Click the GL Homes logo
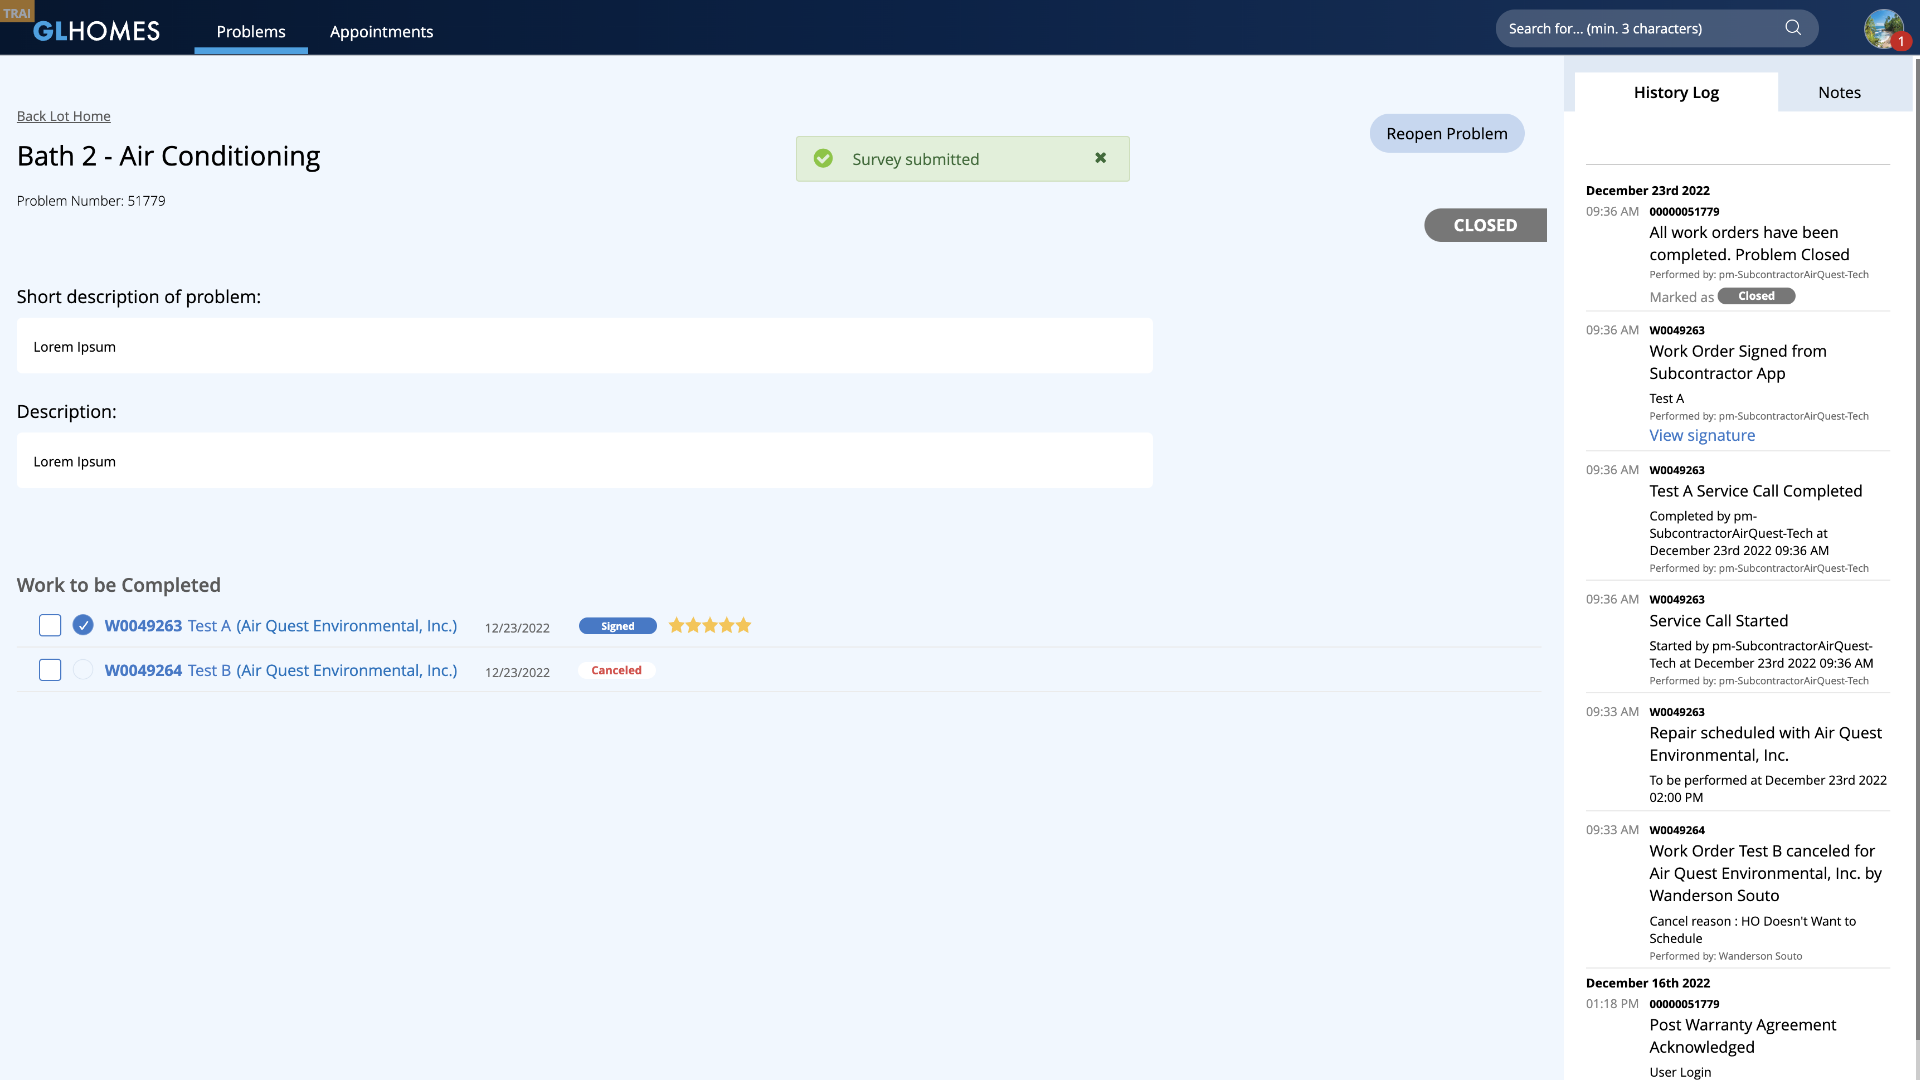Viewport: 1920px width, 1080px height. (x=96, y=31)
